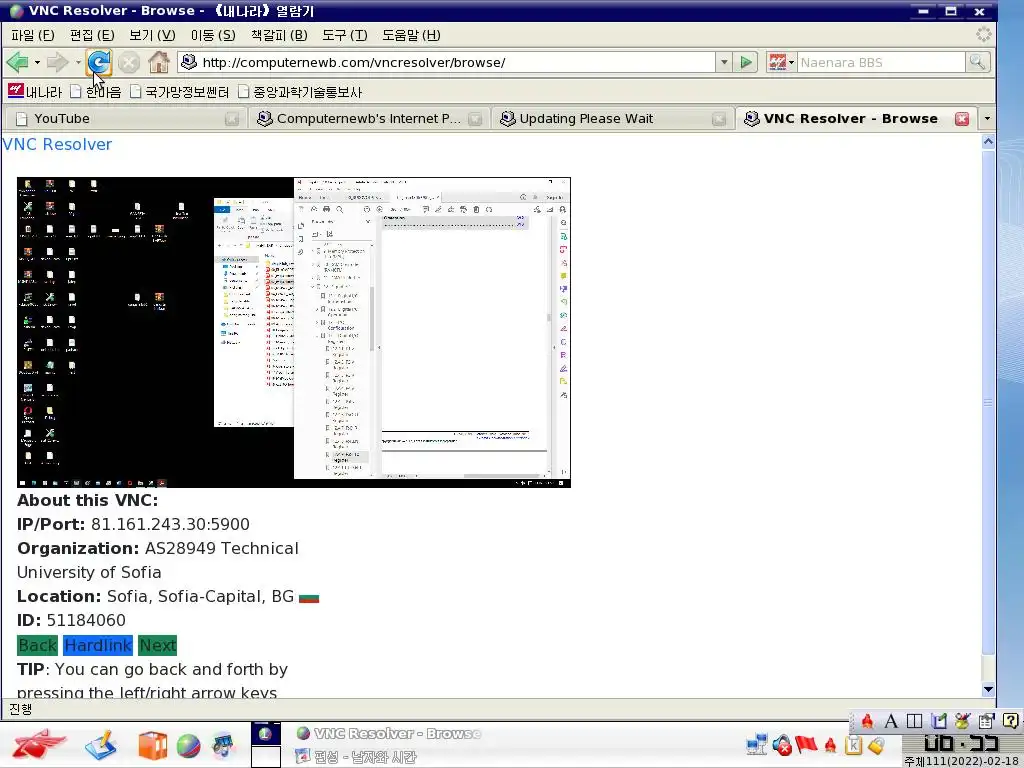Open the Red Star start menu icon

pyautogui.click(x=38, y=744)
